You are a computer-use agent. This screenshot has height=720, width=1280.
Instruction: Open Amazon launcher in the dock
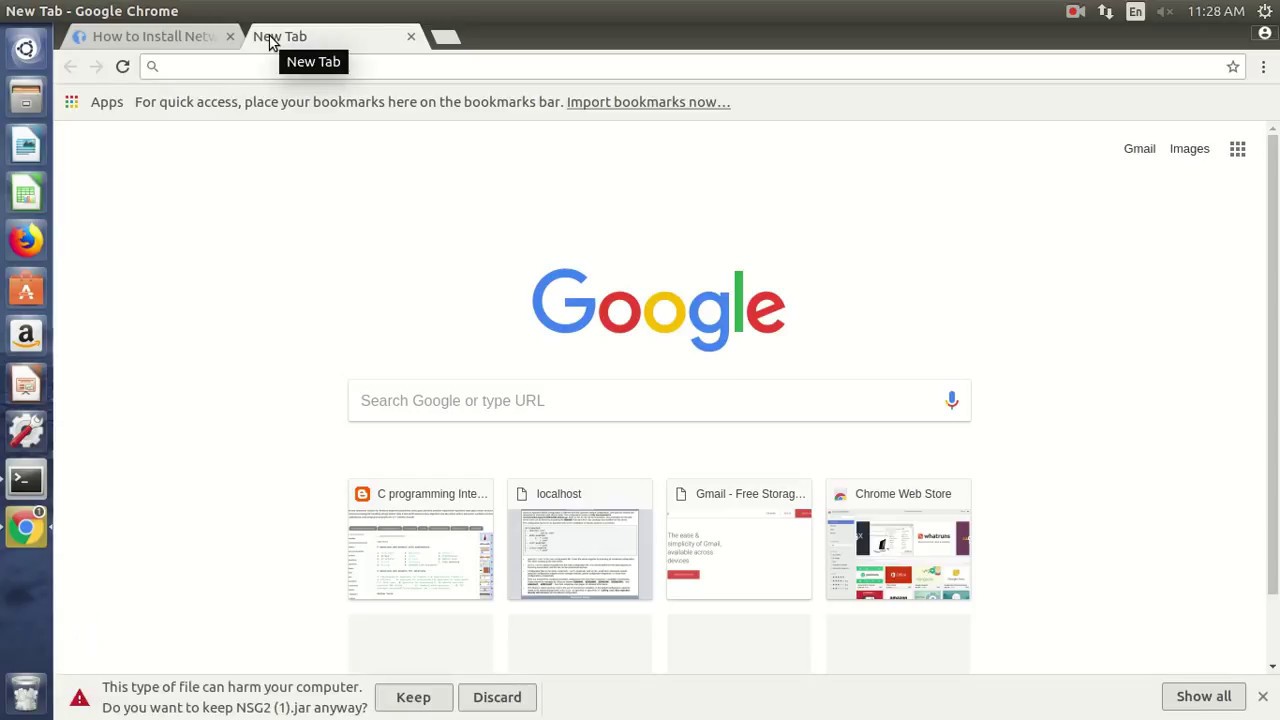[x=26, y=336]
